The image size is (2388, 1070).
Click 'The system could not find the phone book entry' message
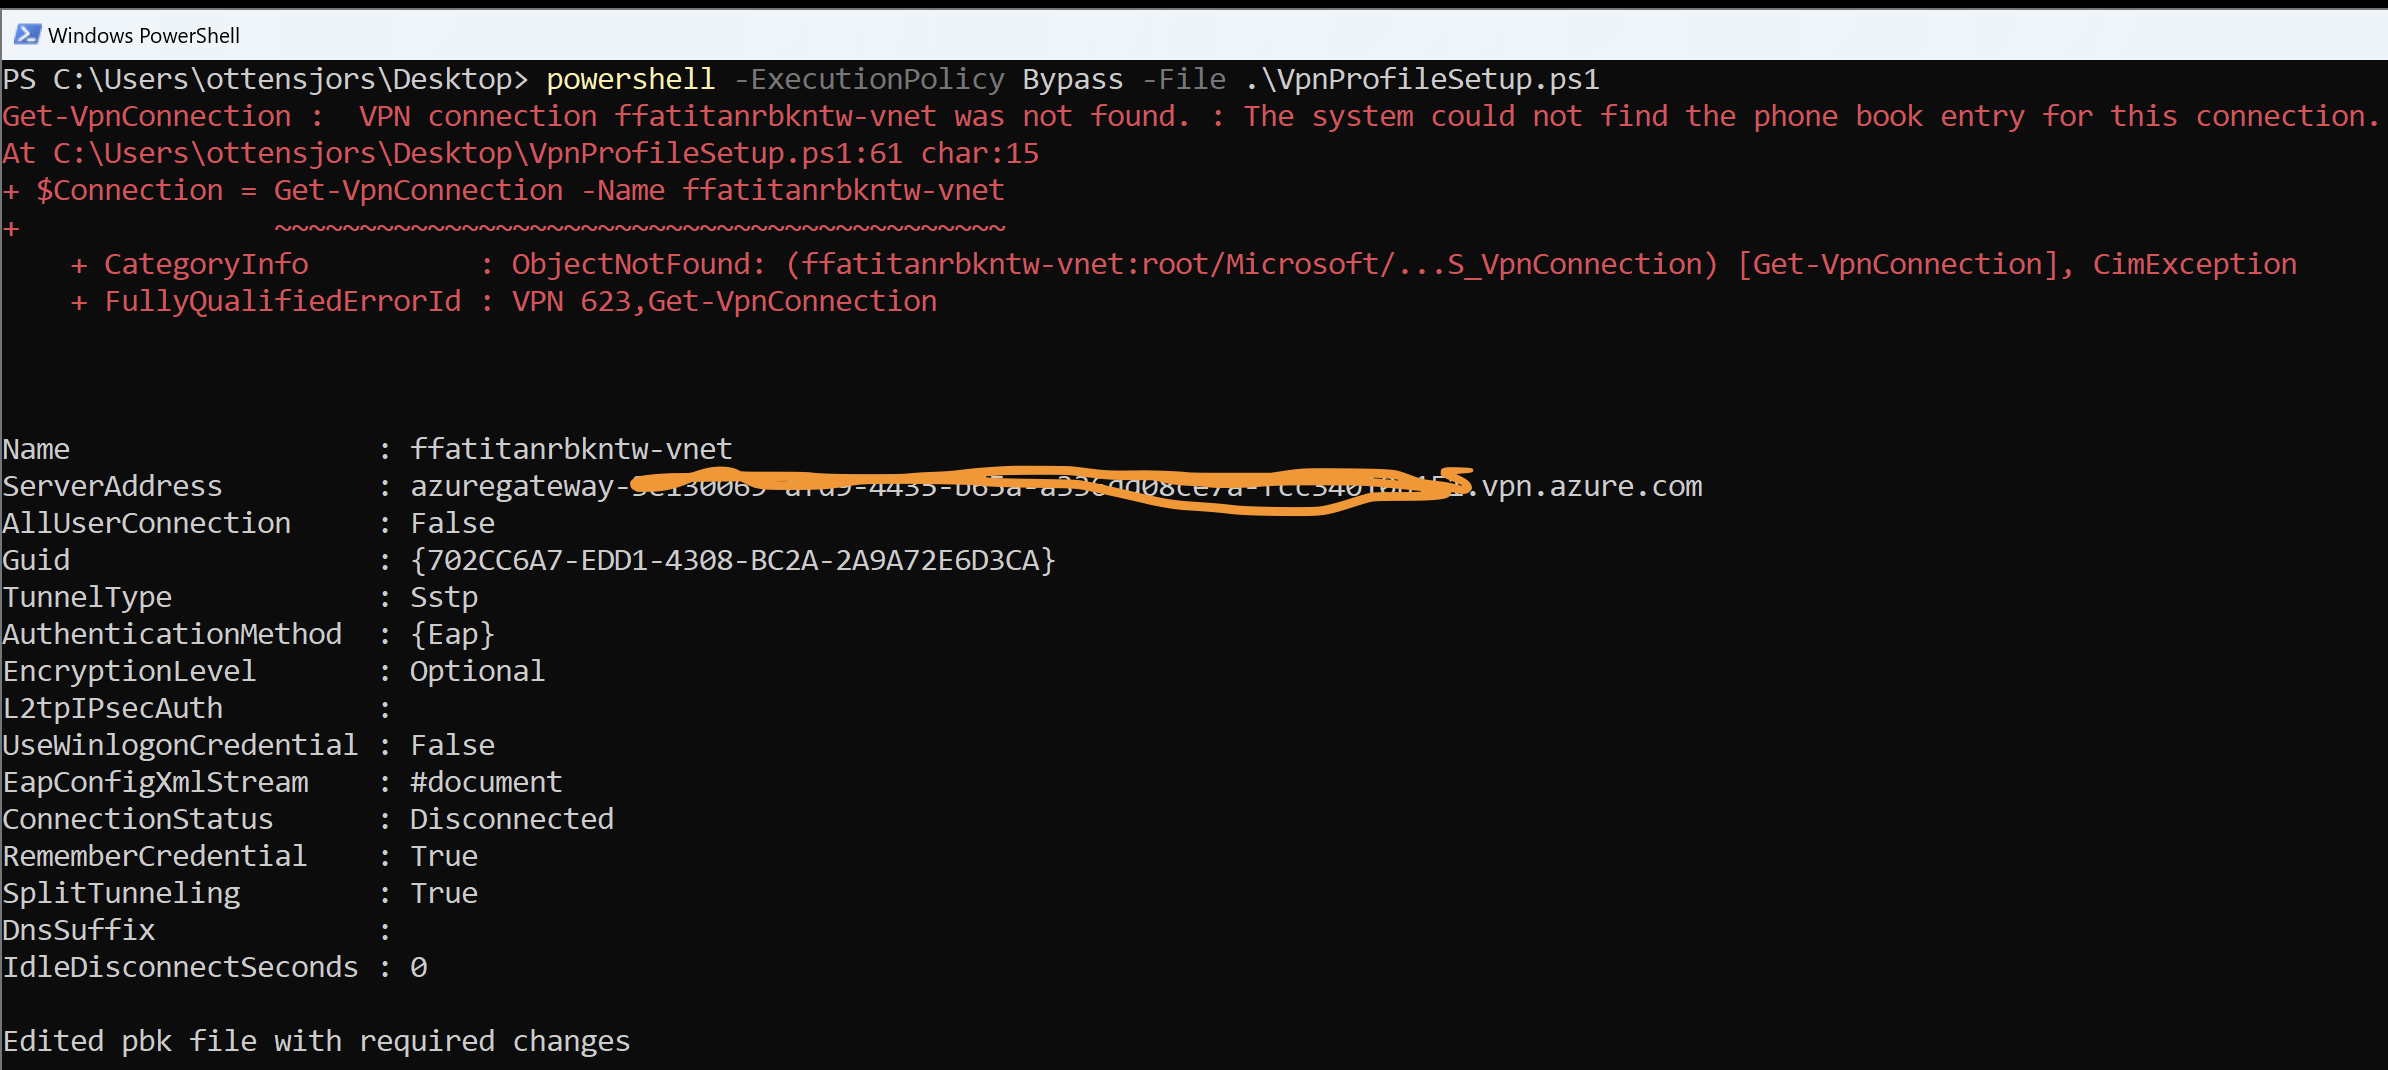point(1634,116)
